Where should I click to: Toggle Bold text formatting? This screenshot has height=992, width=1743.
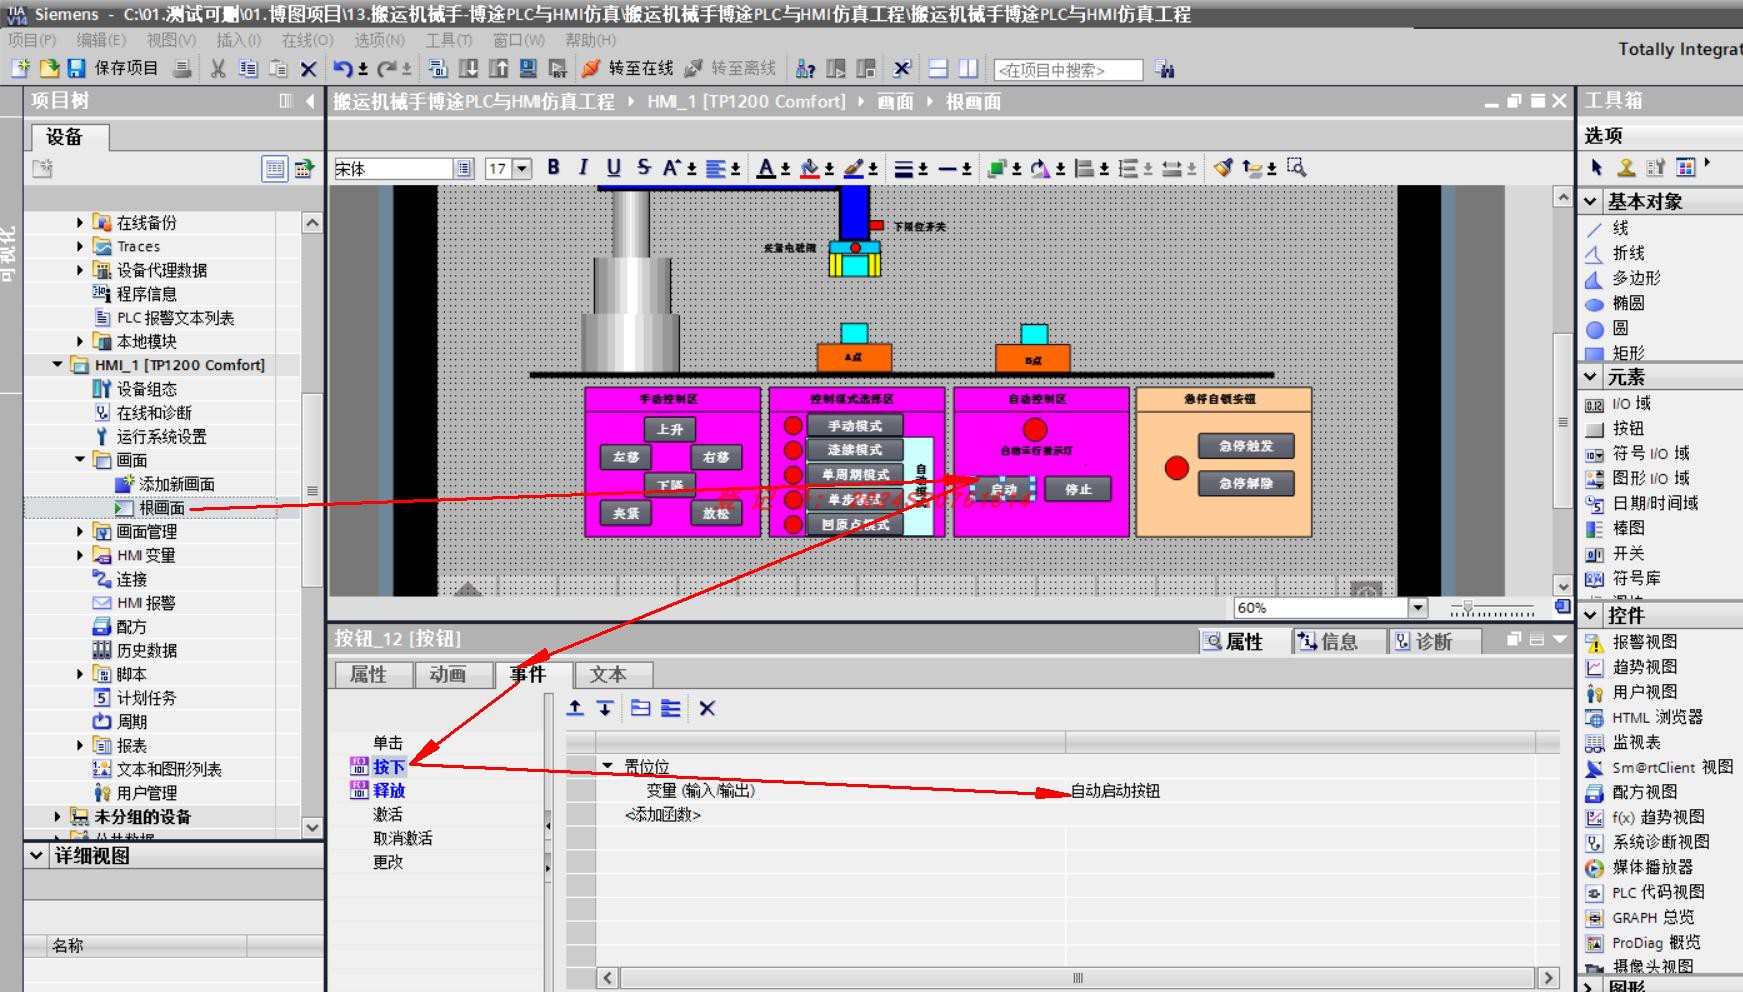click(x=553, y=168)
